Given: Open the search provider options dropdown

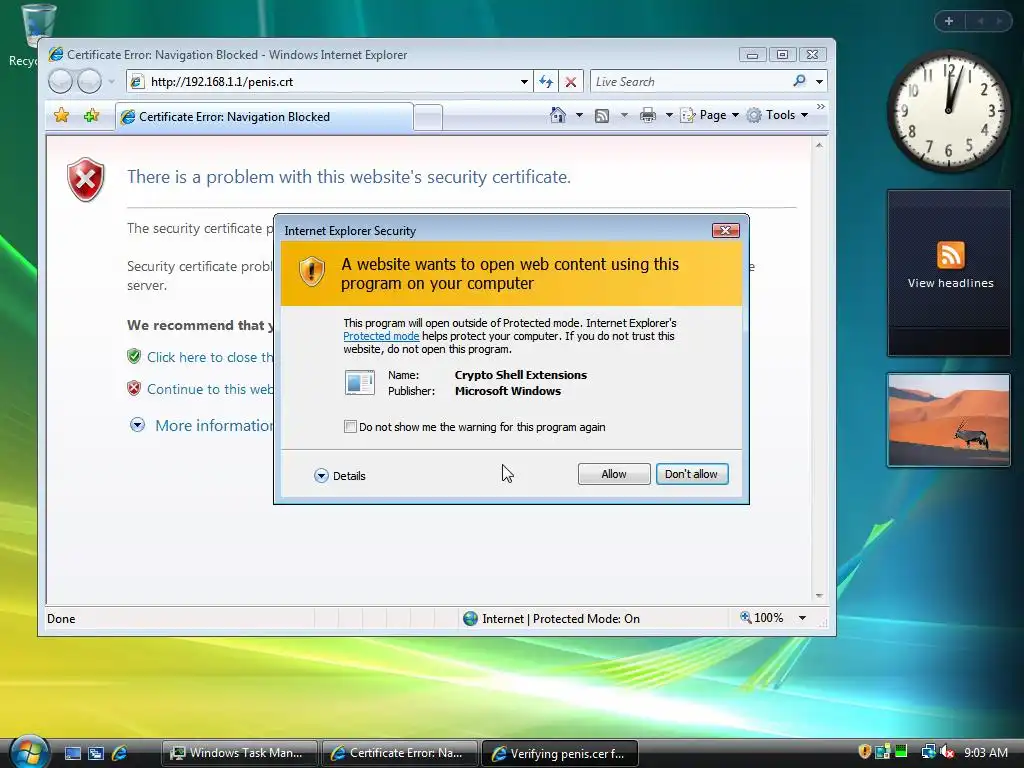Looking at the screenshot, I should tap(819, 82).
